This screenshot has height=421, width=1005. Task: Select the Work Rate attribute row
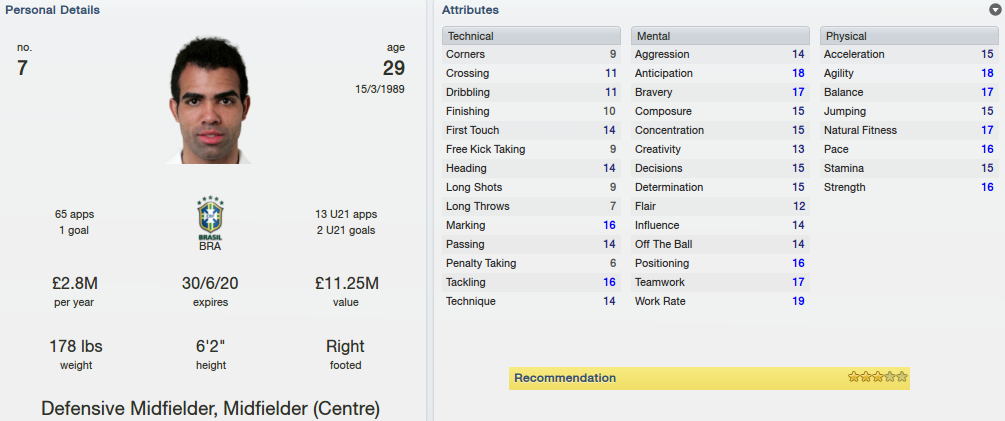[720, 301]
